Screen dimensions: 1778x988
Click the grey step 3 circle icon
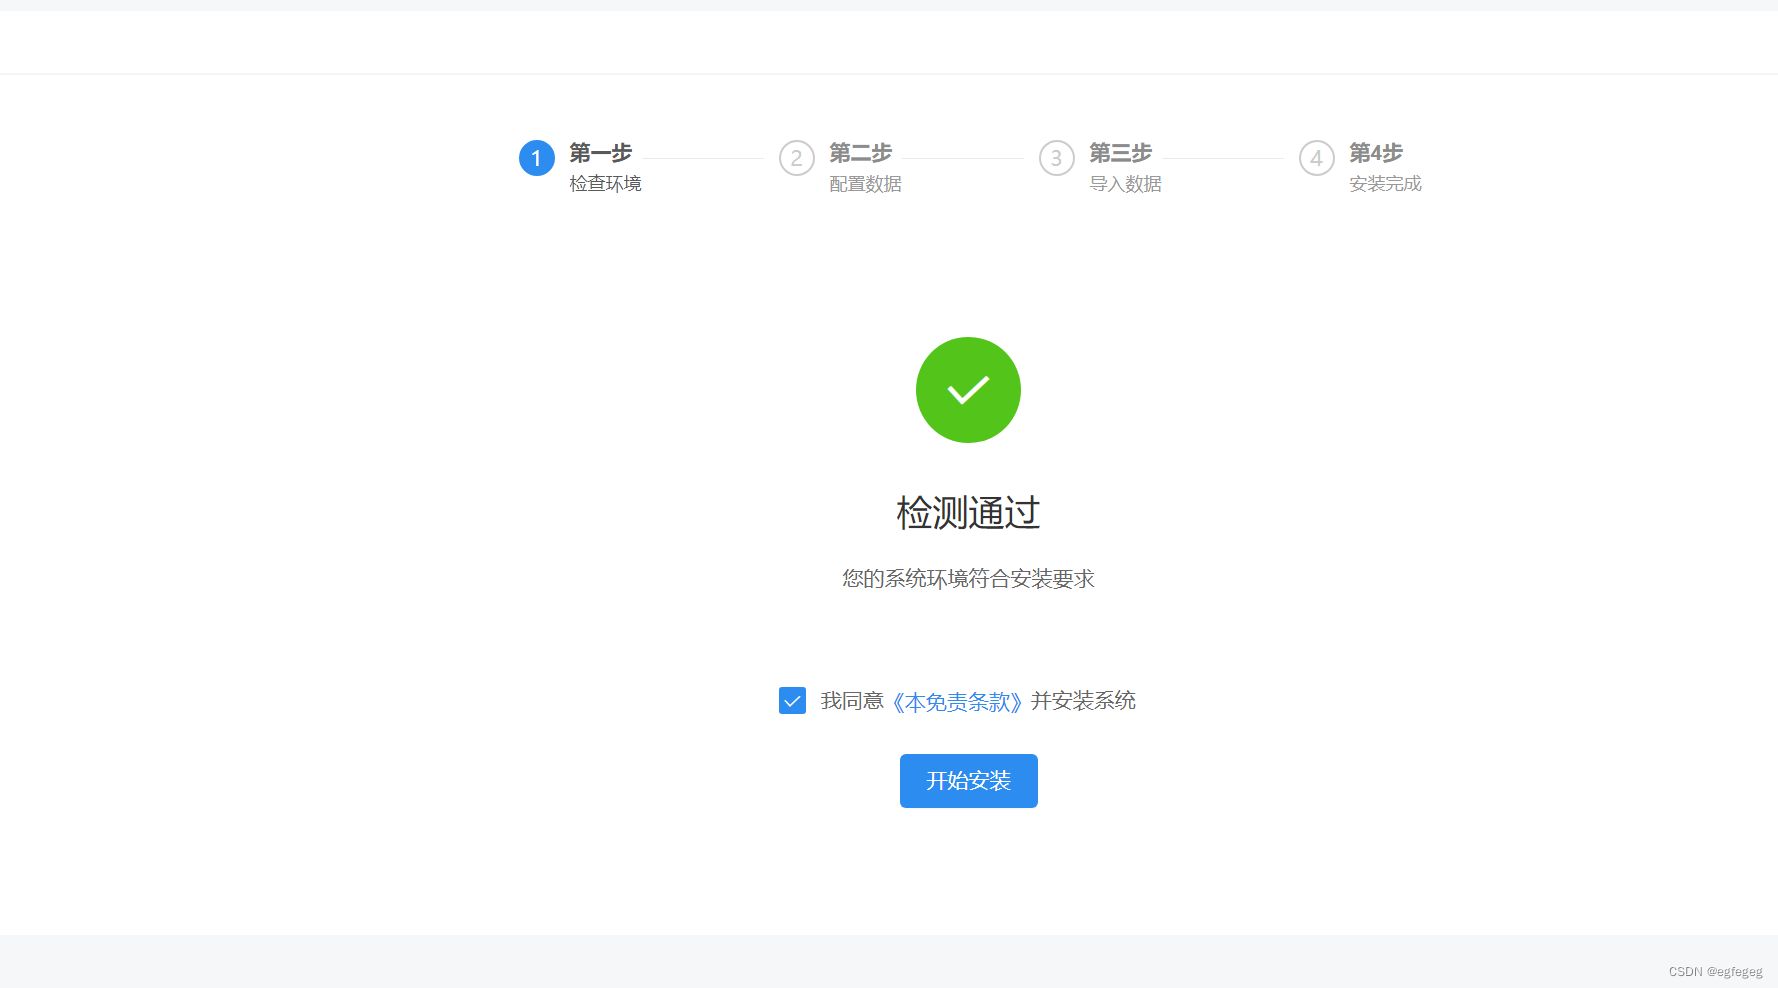pyautogui.click(x=1056, y=158)
